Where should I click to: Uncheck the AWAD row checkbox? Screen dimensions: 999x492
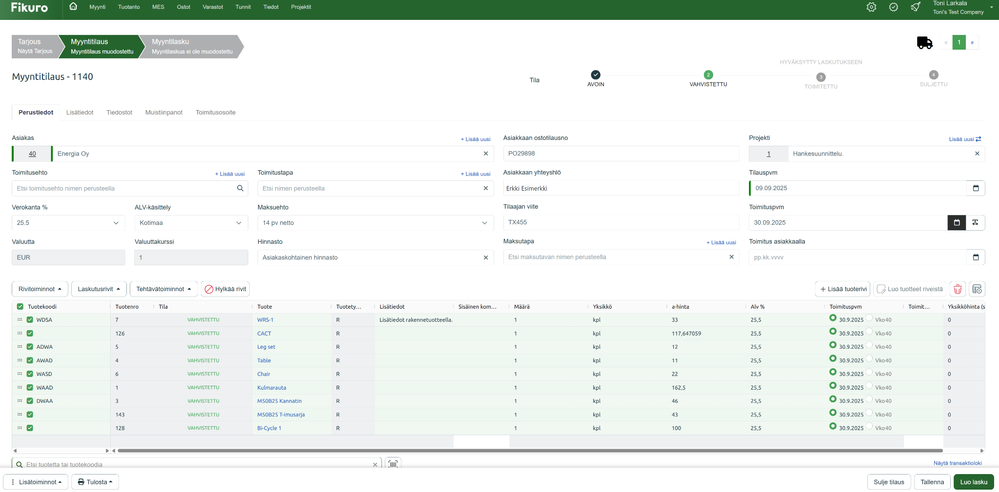click(x=29, y=360)
